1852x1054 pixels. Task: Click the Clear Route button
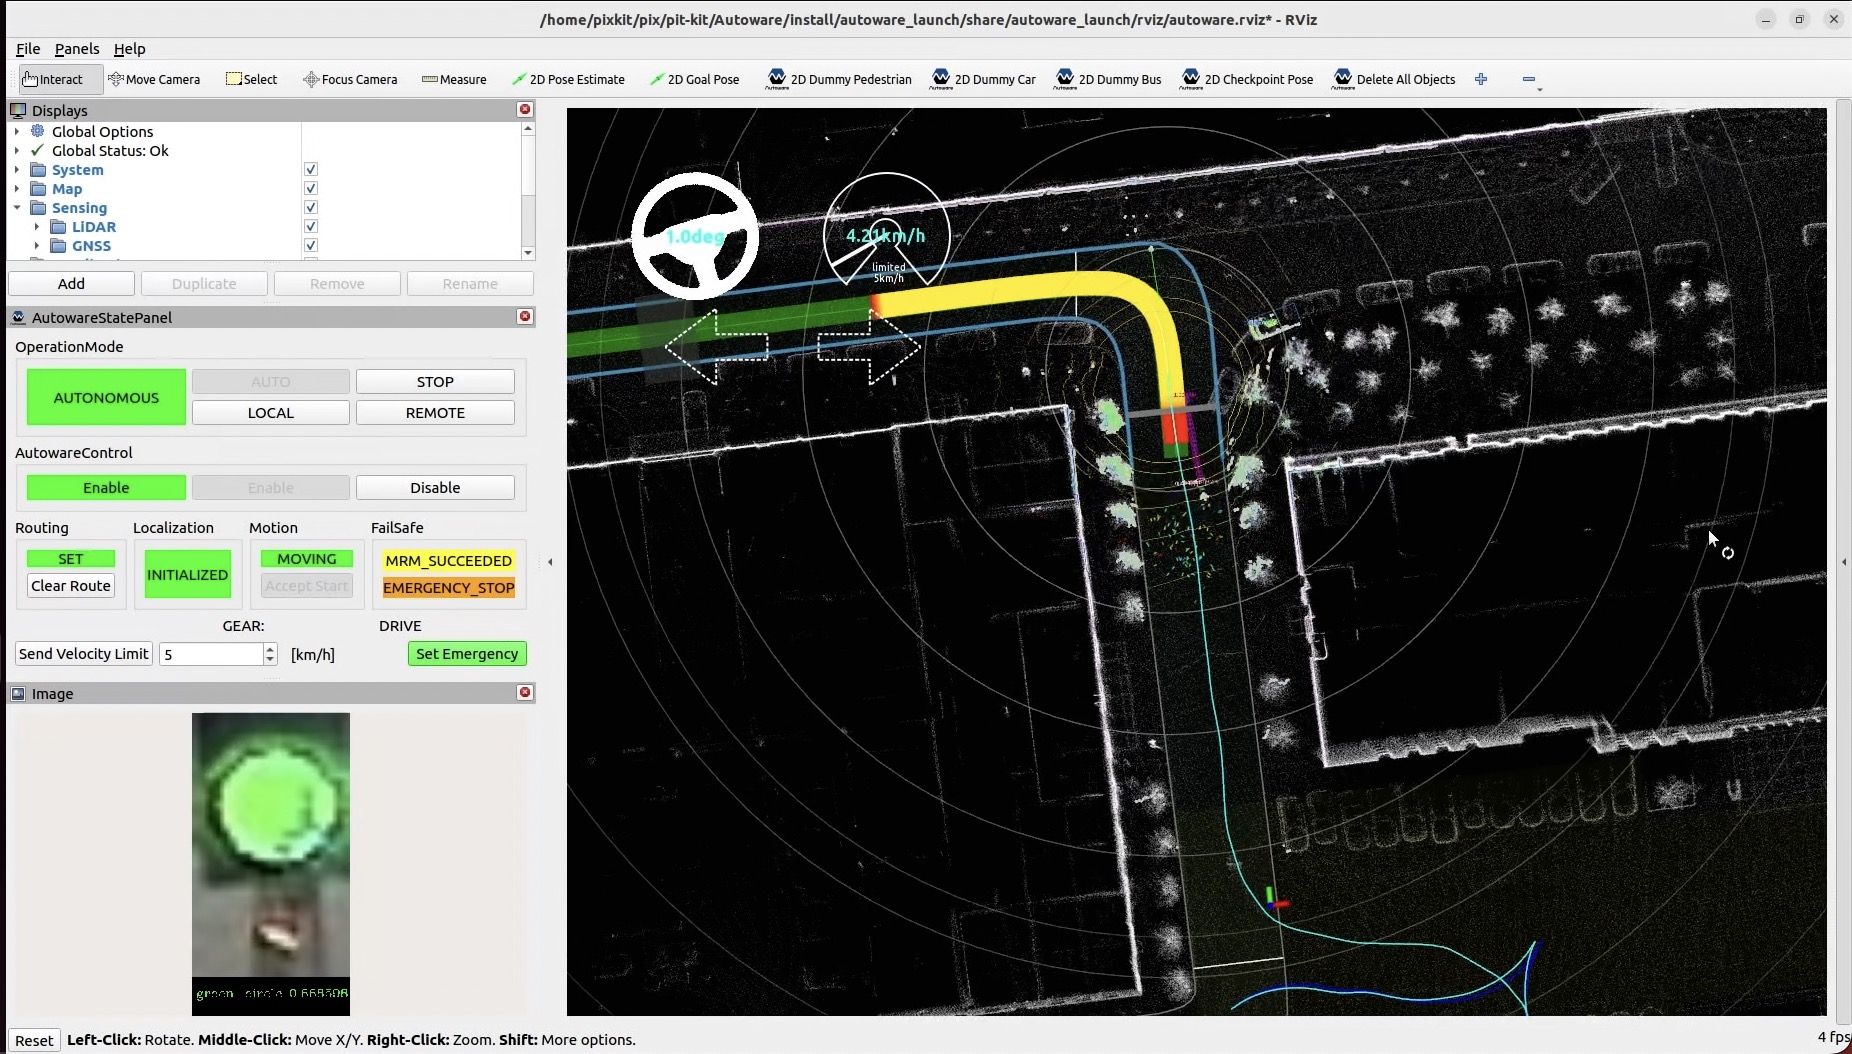[x=71, y=585]
